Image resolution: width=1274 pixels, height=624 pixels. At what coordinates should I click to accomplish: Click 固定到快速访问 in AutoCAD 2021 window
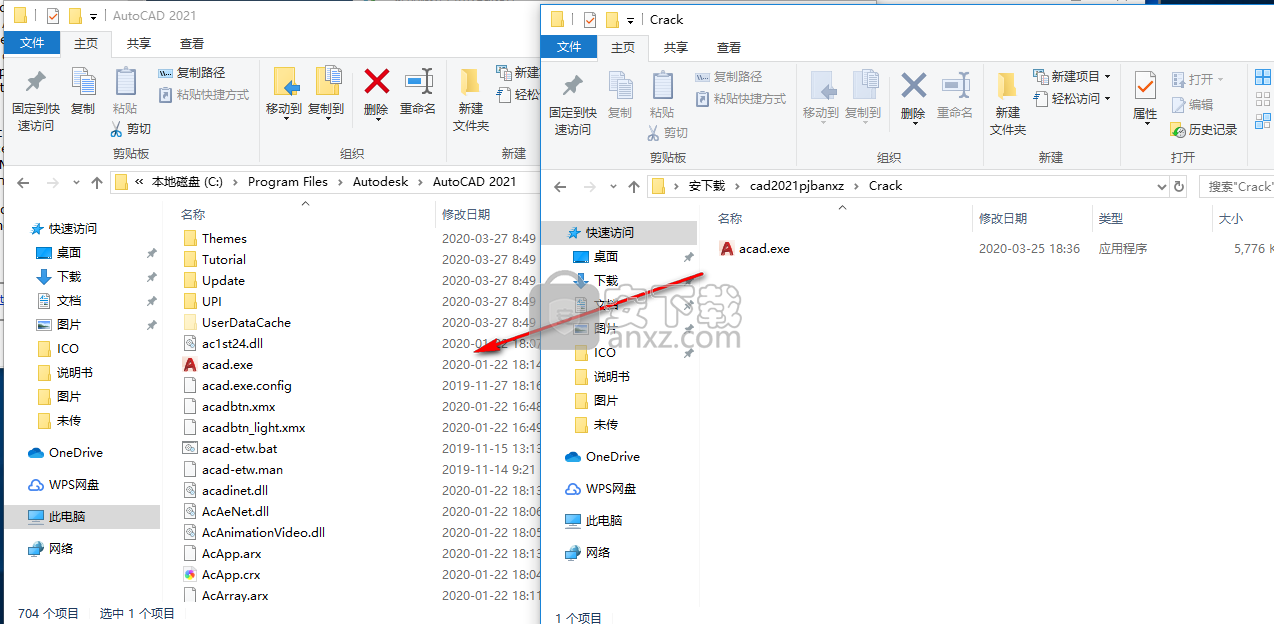35,101
